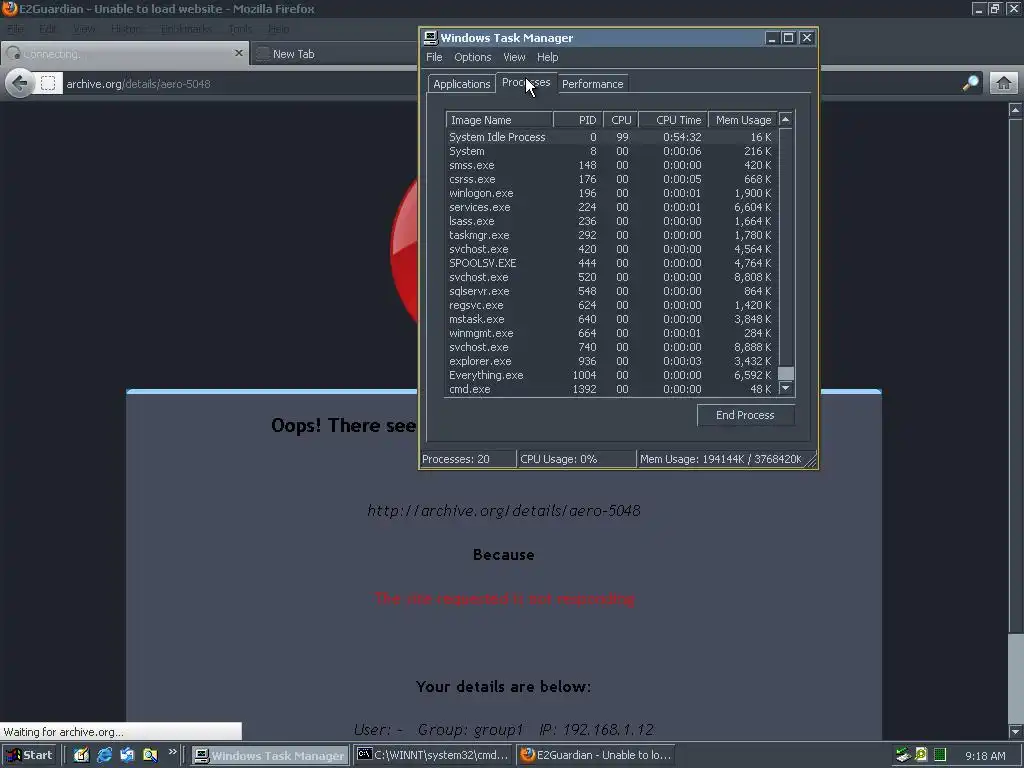
Task: Click the magnifier search icon in Firefox toolbar
Action: coord(971,83)
